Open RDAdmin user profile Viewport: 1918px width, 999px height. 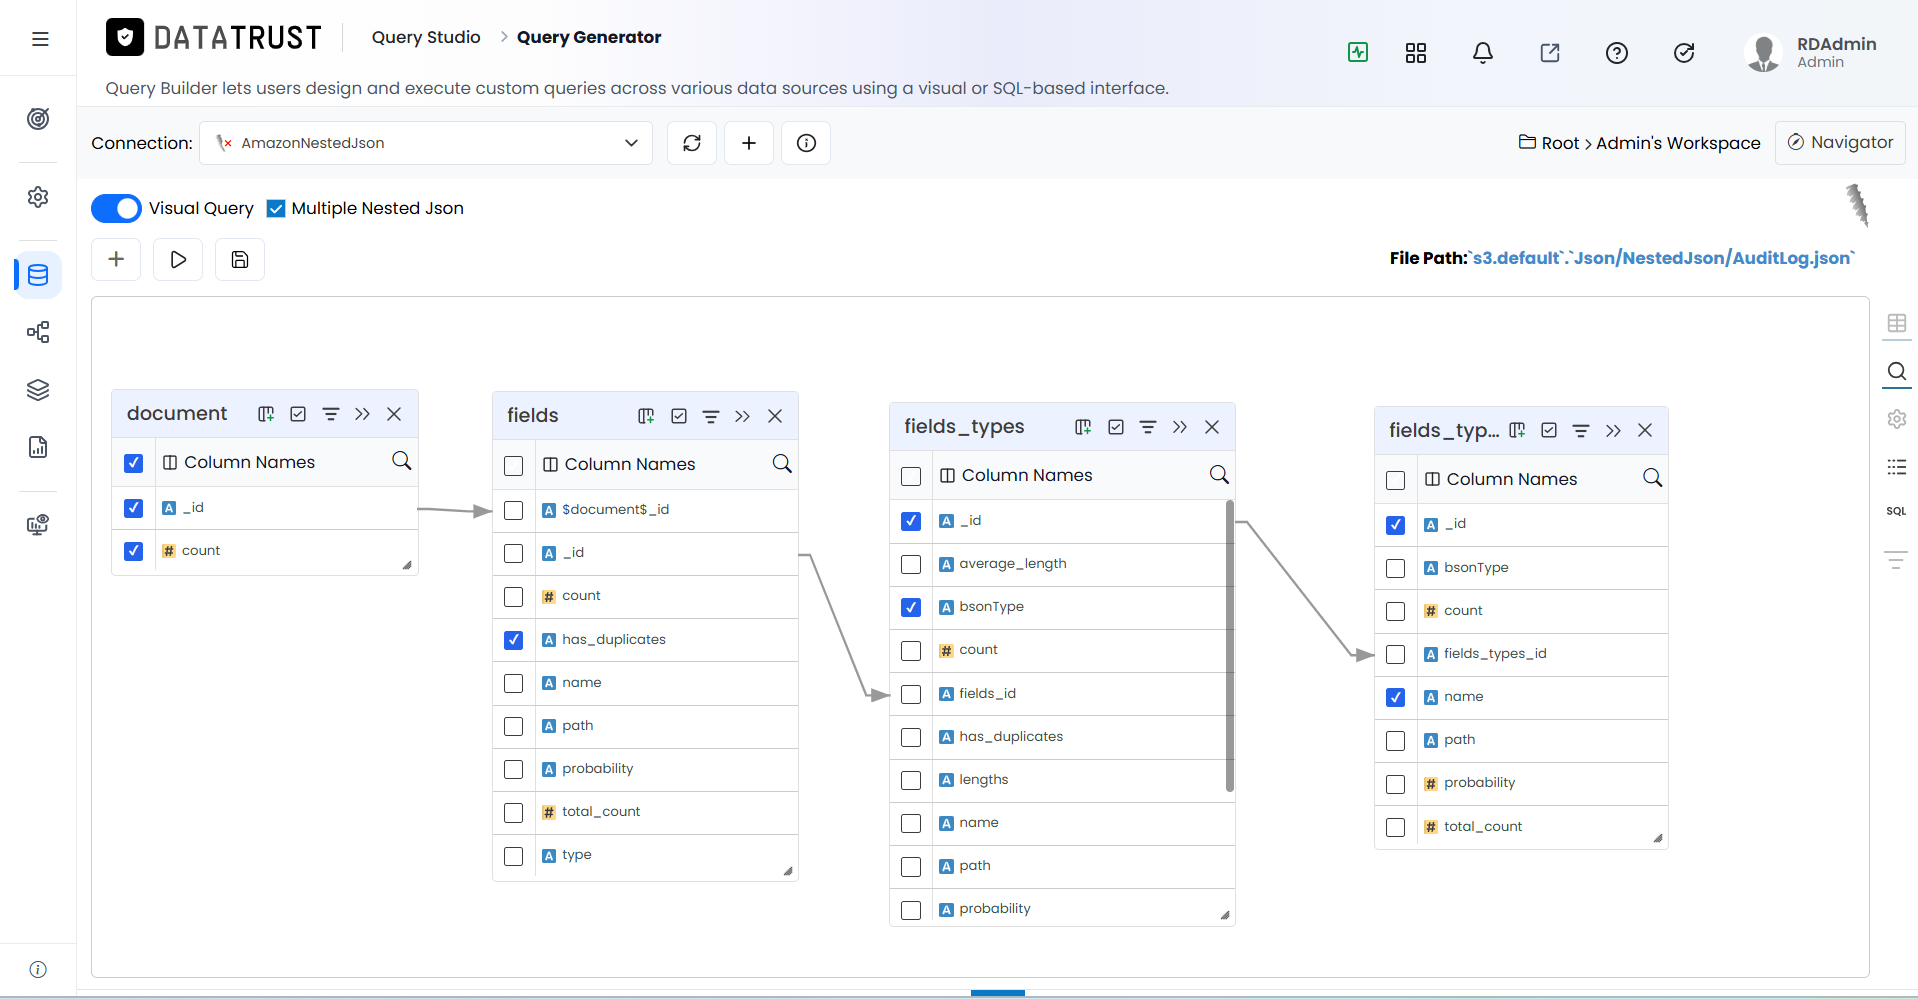click(1810, 53)
